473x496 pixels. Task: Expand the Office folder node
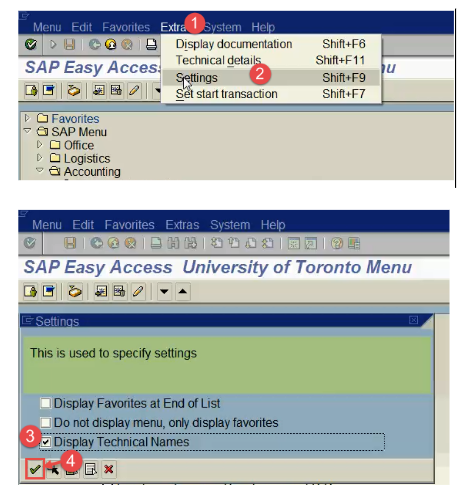point(40,144)
